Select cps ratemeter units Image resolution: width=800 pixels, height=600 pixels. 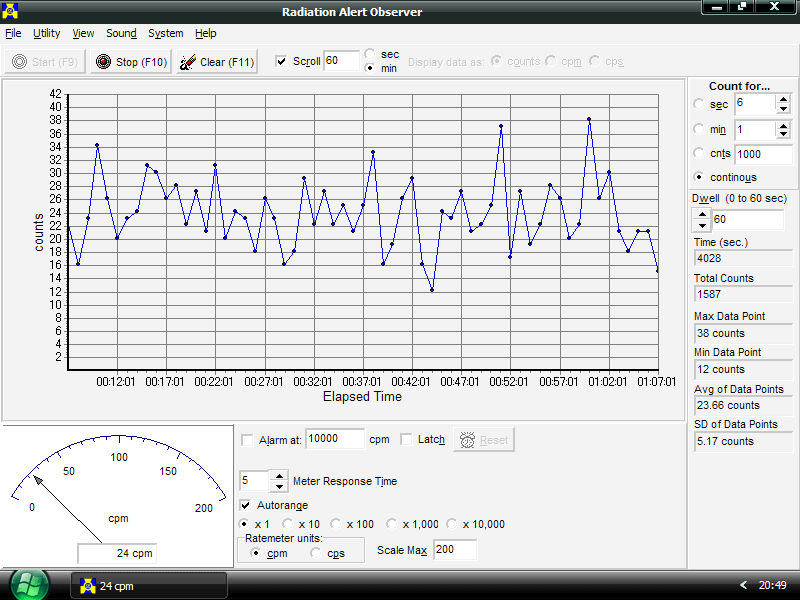(x=316, y=553)
